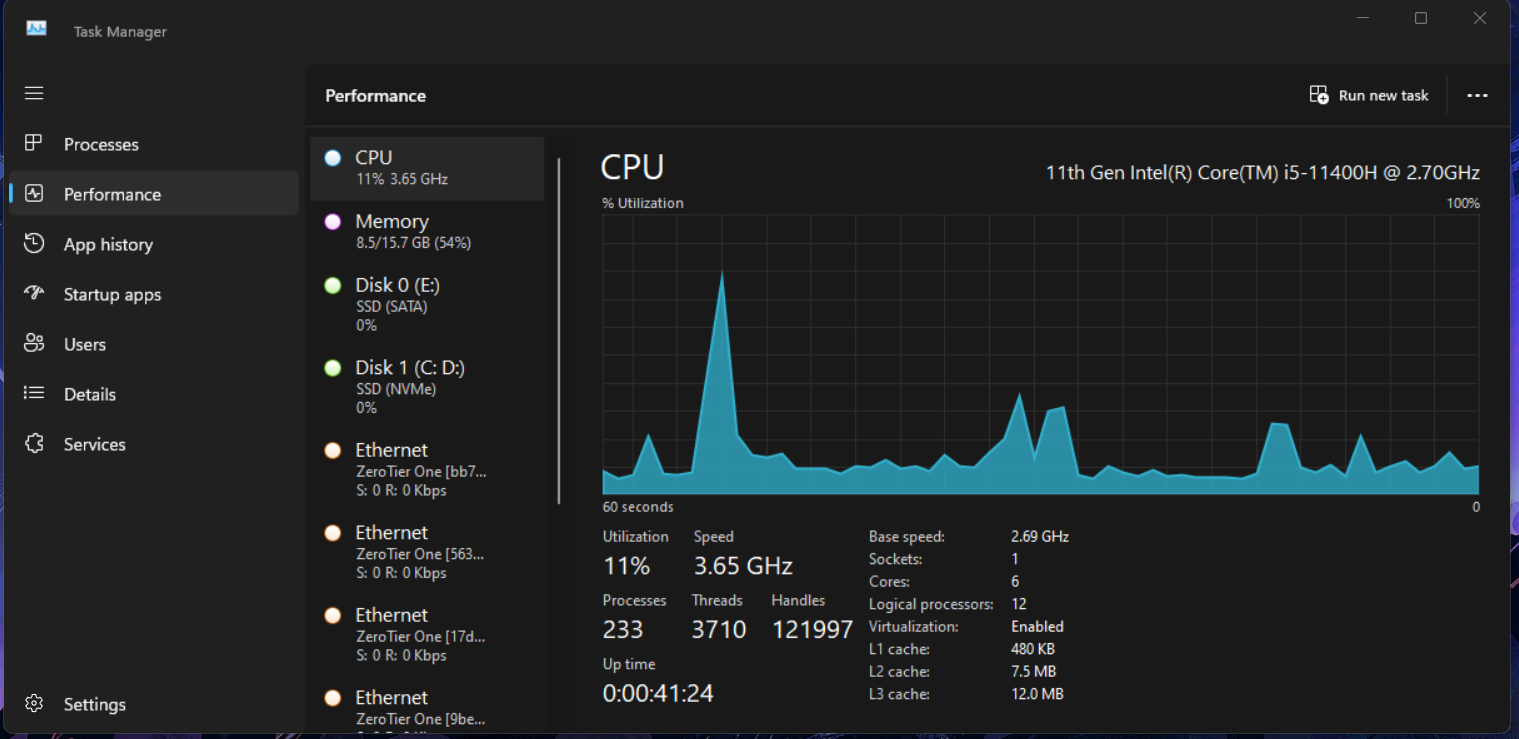This screenshot has width=1519, height=739.
Task: Click the Services puzzle icon
Action: pyautogui.click(x=34, y=443)
